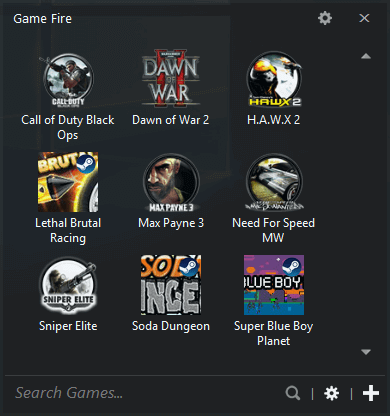Select the Super Blue Boy Planet thumbnail

274,285
